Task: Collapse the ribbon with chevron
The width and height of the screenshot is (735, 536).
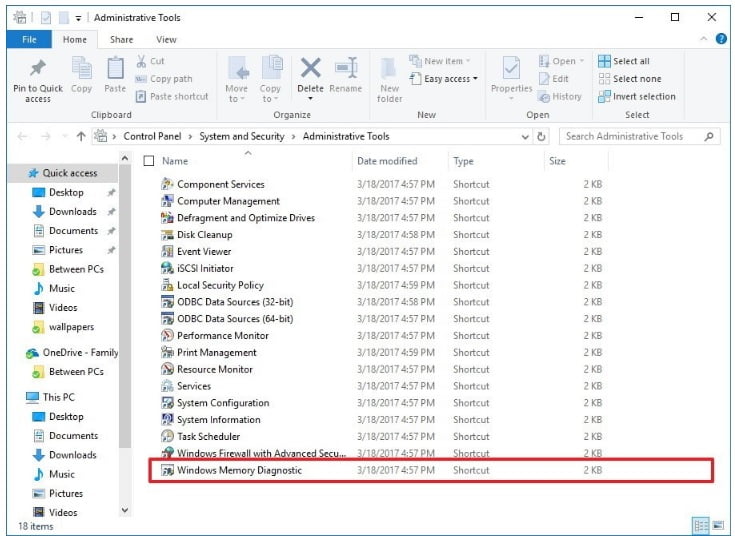Action: click(704, 39)
